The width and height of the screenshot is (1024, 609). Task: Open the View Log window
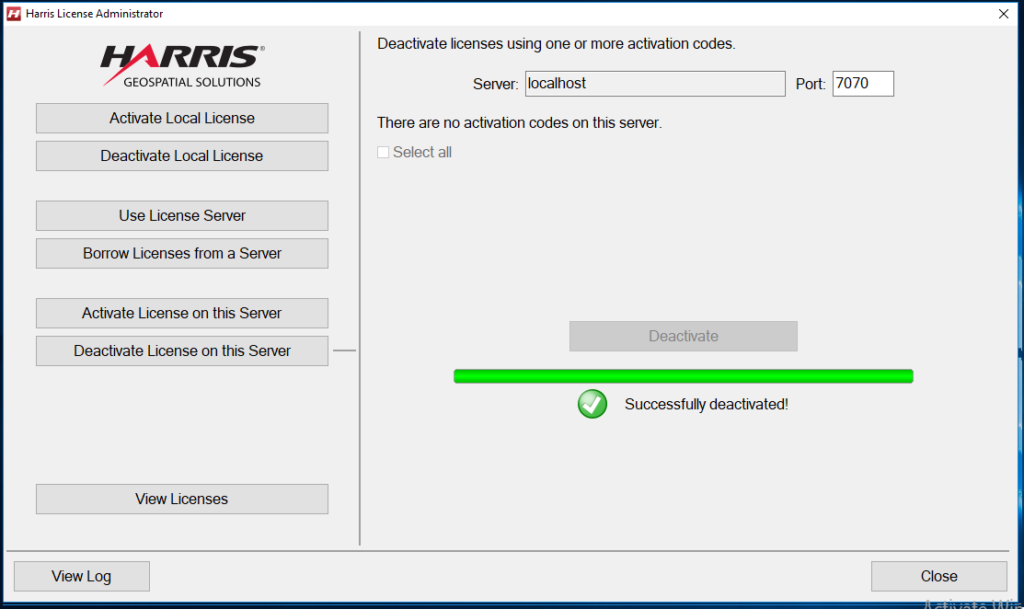[x=82, y=576]
